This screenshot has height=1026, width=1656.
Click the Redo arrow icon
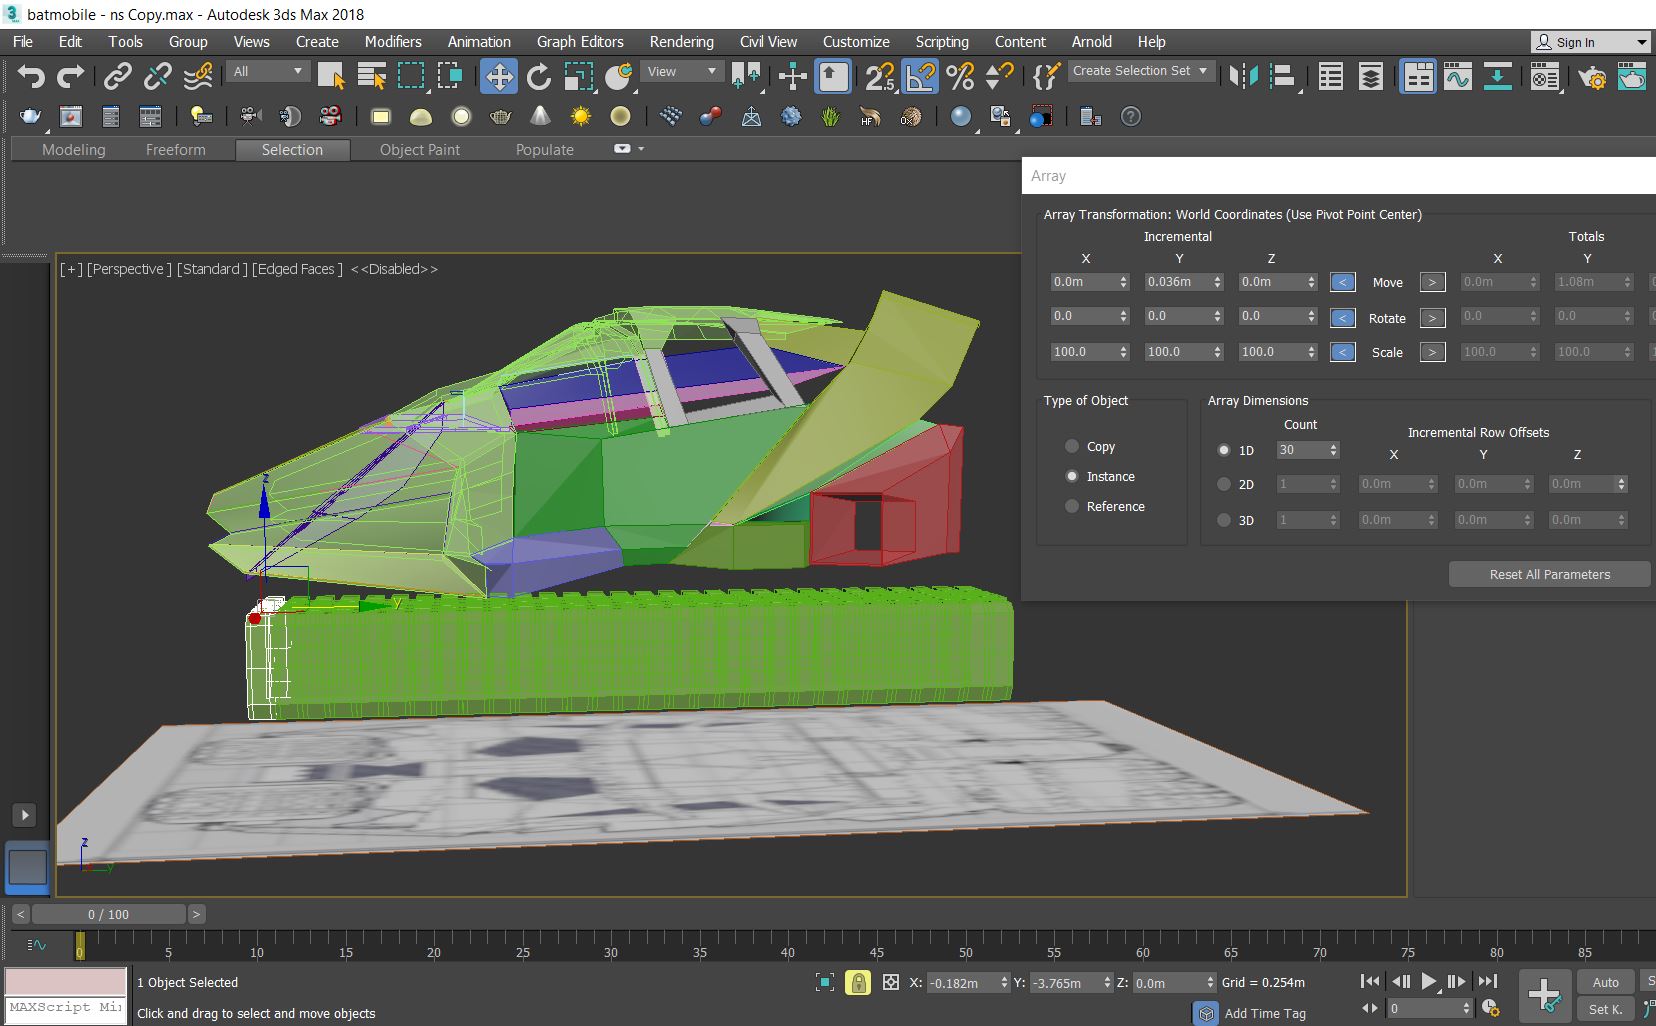(x=70, y=76)
